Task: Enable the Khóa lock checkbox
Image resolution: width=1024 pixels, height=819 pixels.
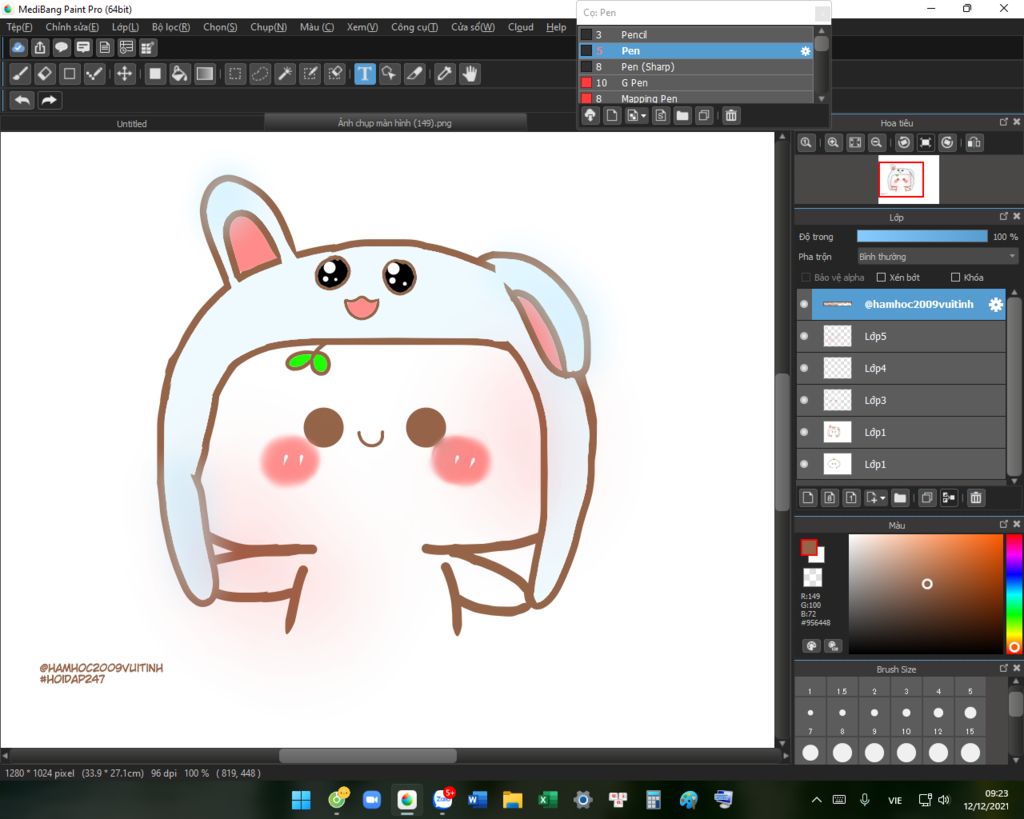Action: (x=955, y=278)
